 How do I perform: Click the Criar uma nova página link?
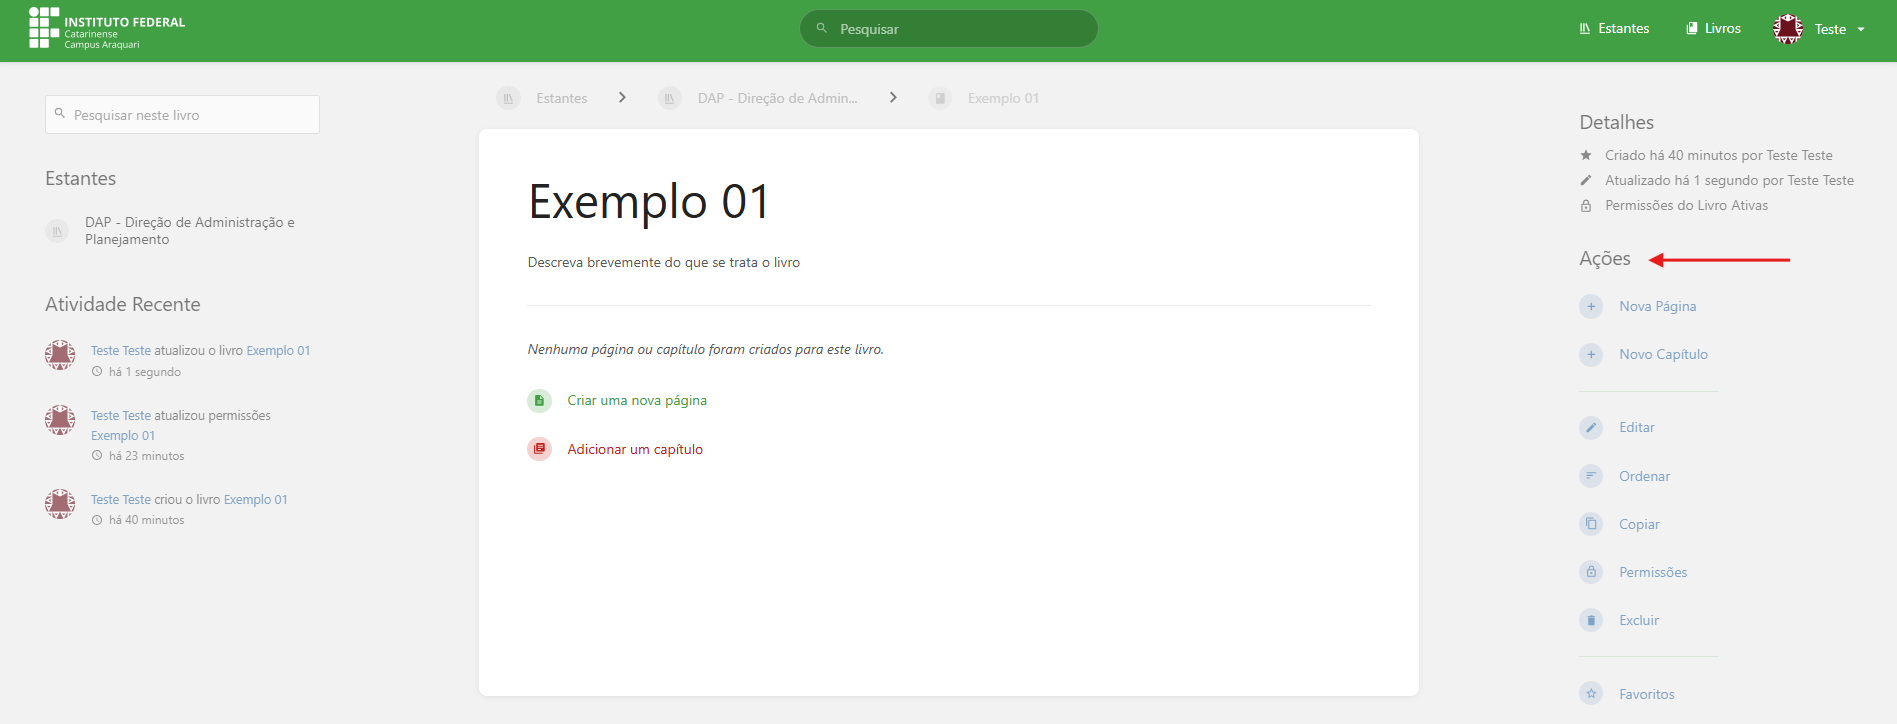point(636,400)
